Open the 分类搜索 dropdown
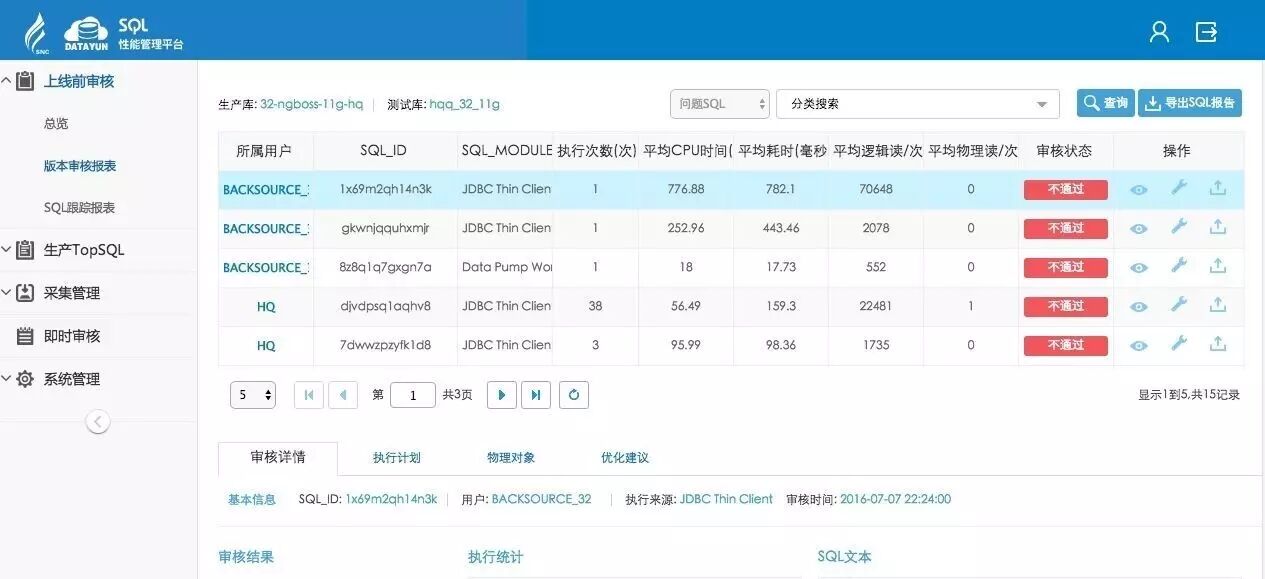 click(x=918, y=103)
